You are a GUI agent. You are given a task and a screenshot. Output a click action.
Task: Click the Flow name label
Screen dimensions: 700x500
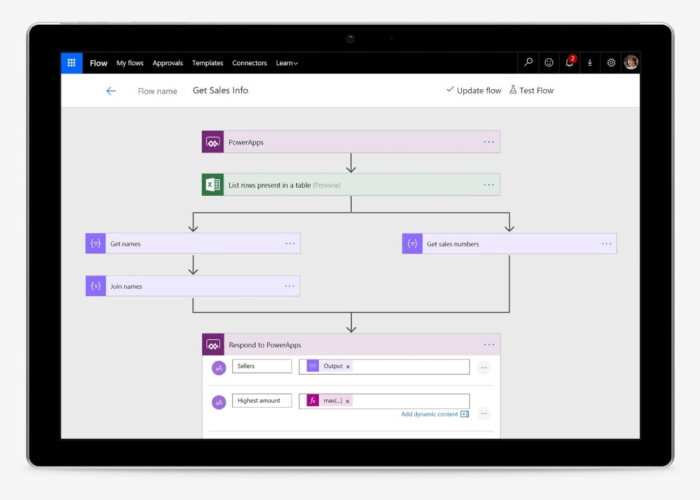pos(157,91)
